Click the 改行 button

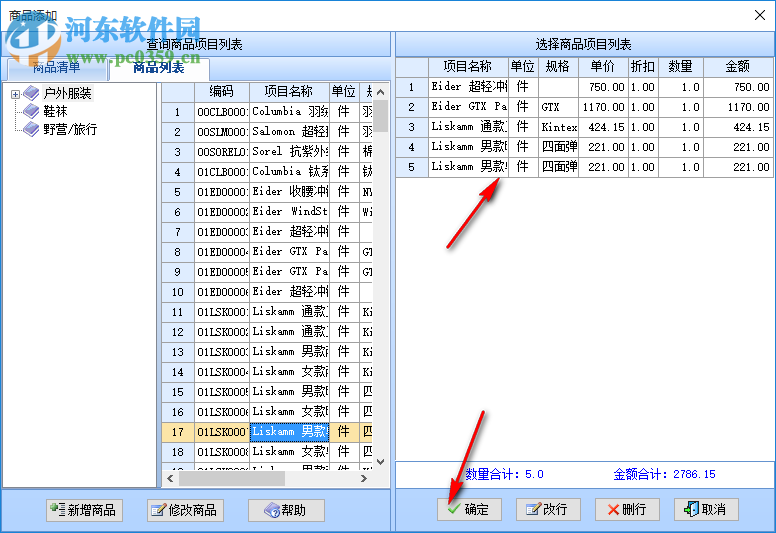pos(548,509)
